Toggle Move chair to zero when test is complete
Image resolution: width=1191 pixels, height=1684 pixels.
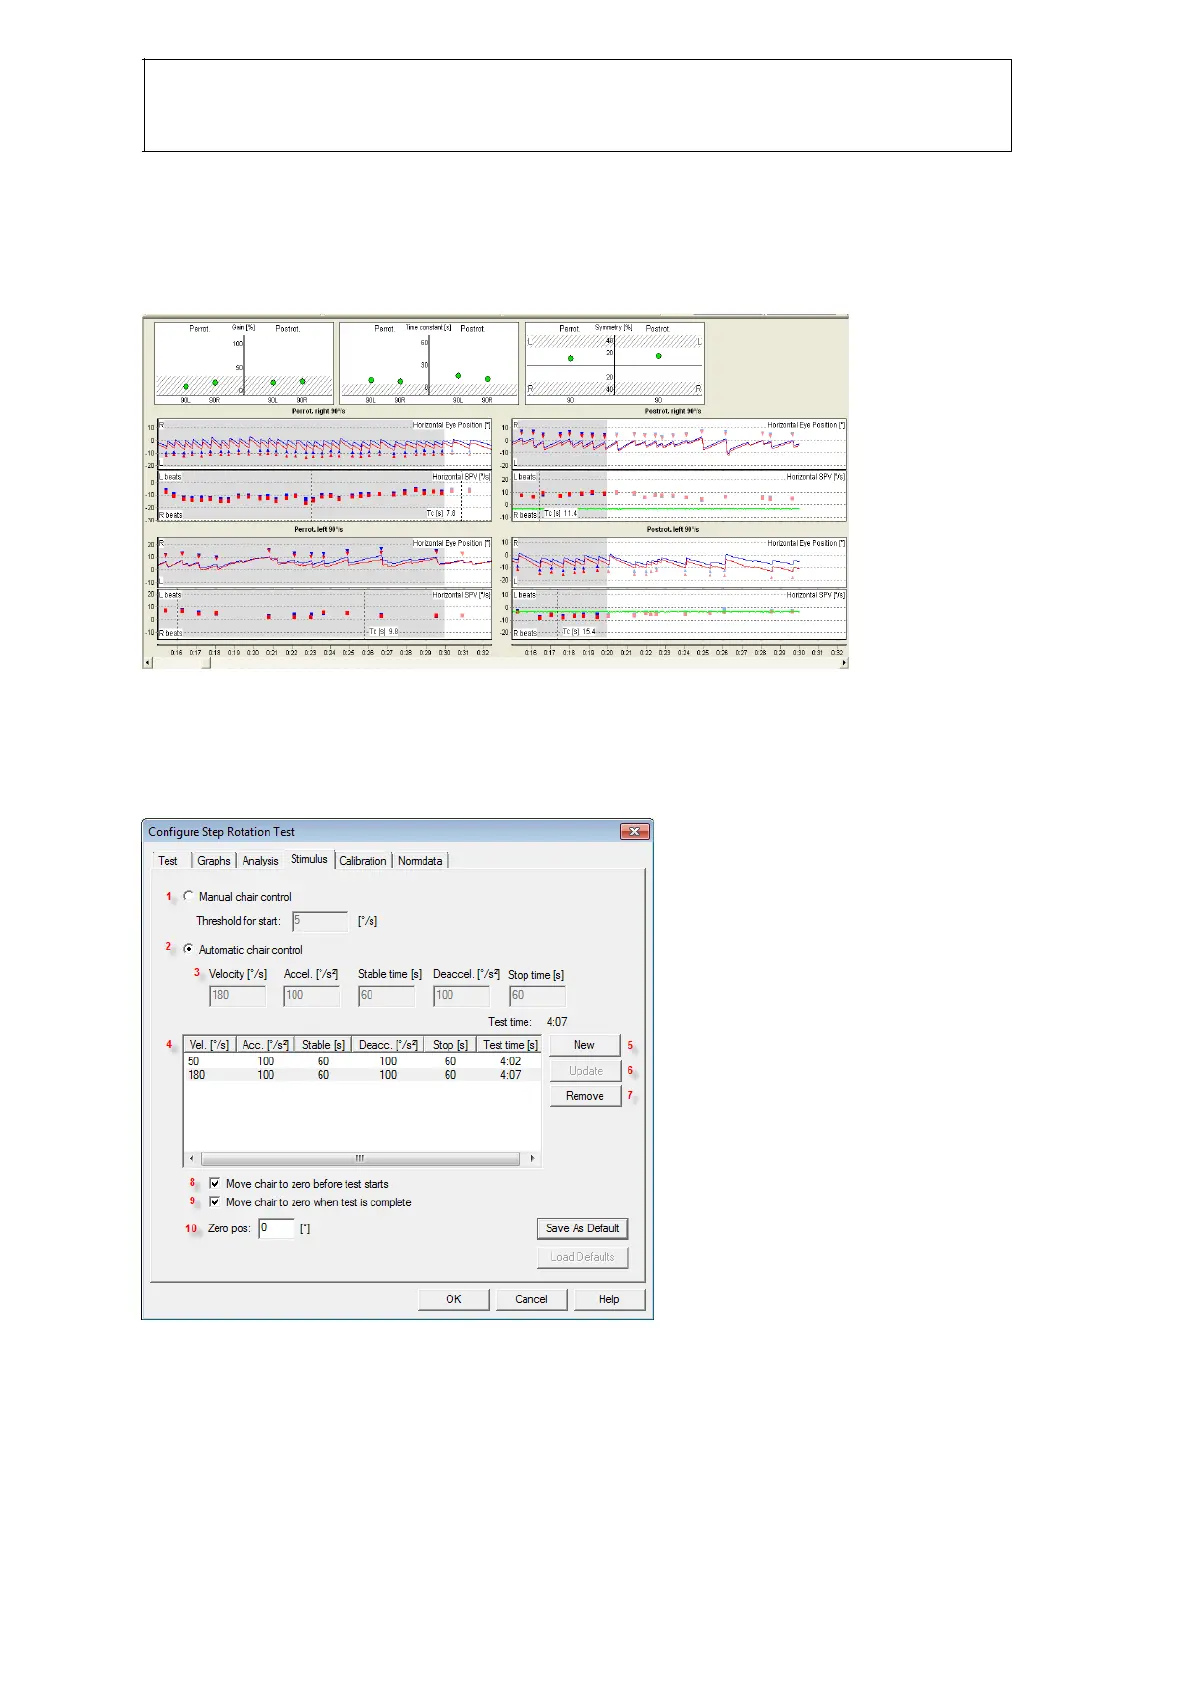(214, 1202)
